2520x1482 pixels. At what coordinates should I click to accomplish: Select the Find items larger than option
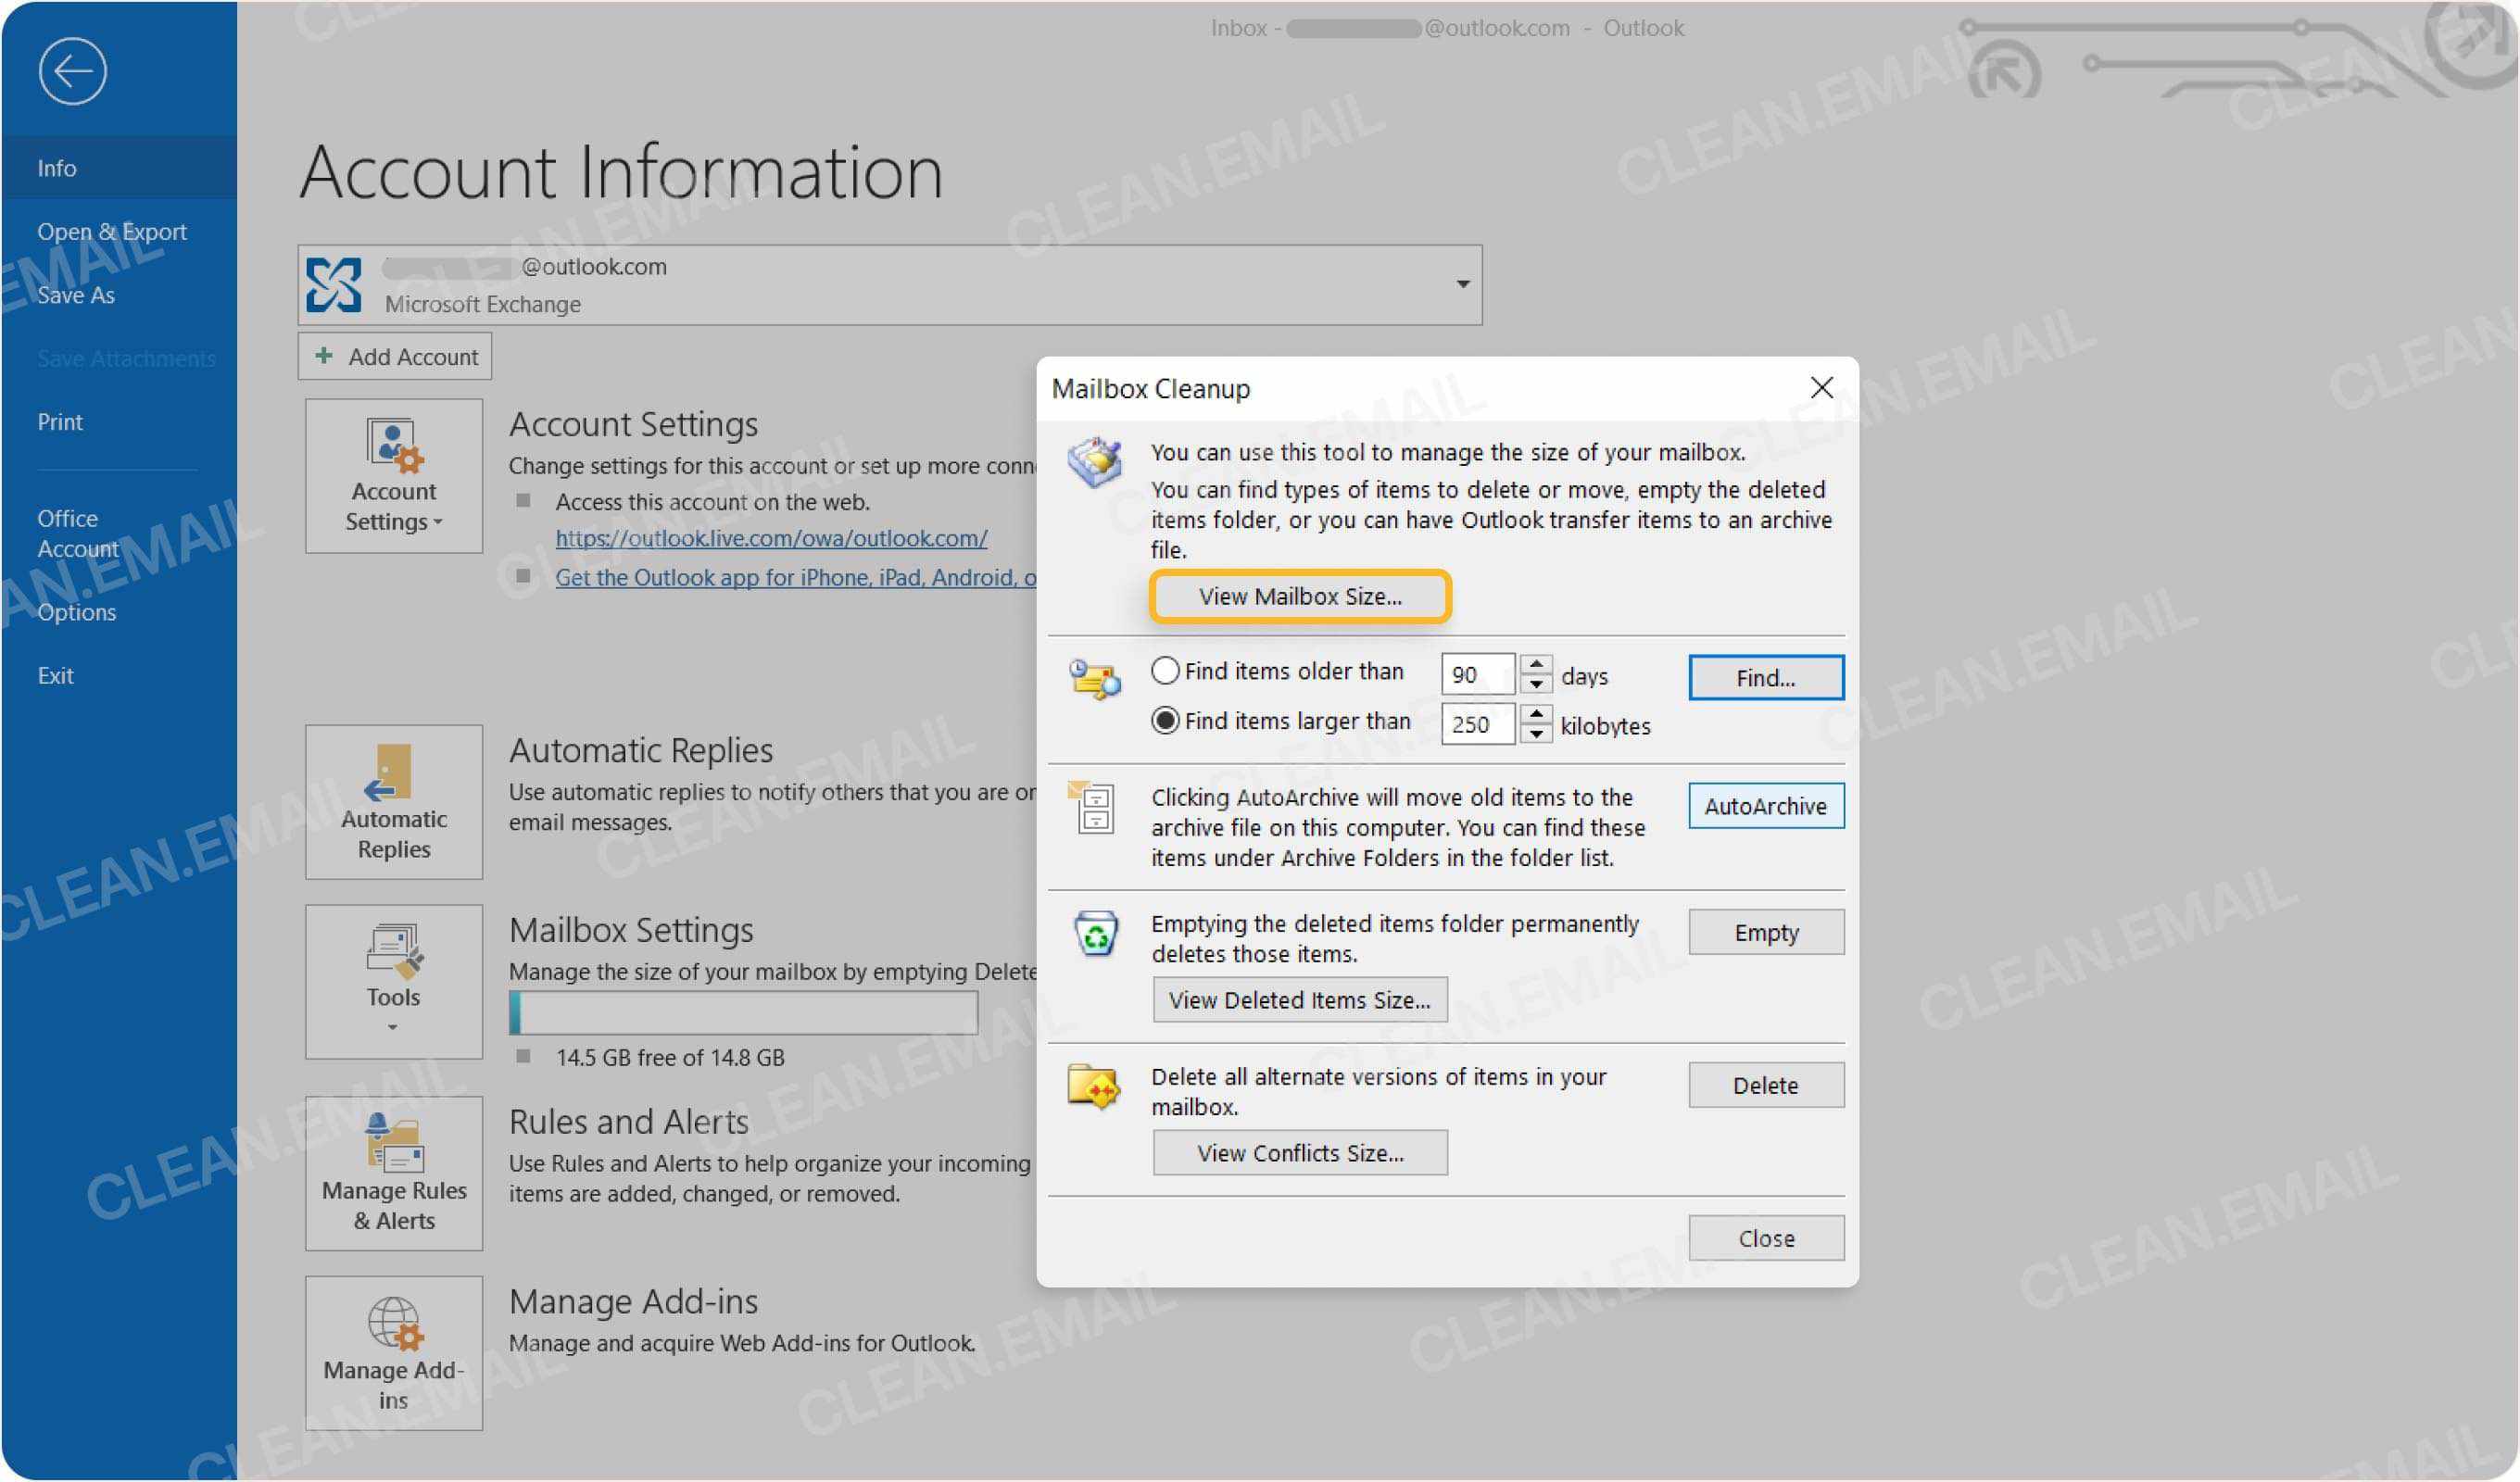click(1165, 721)
